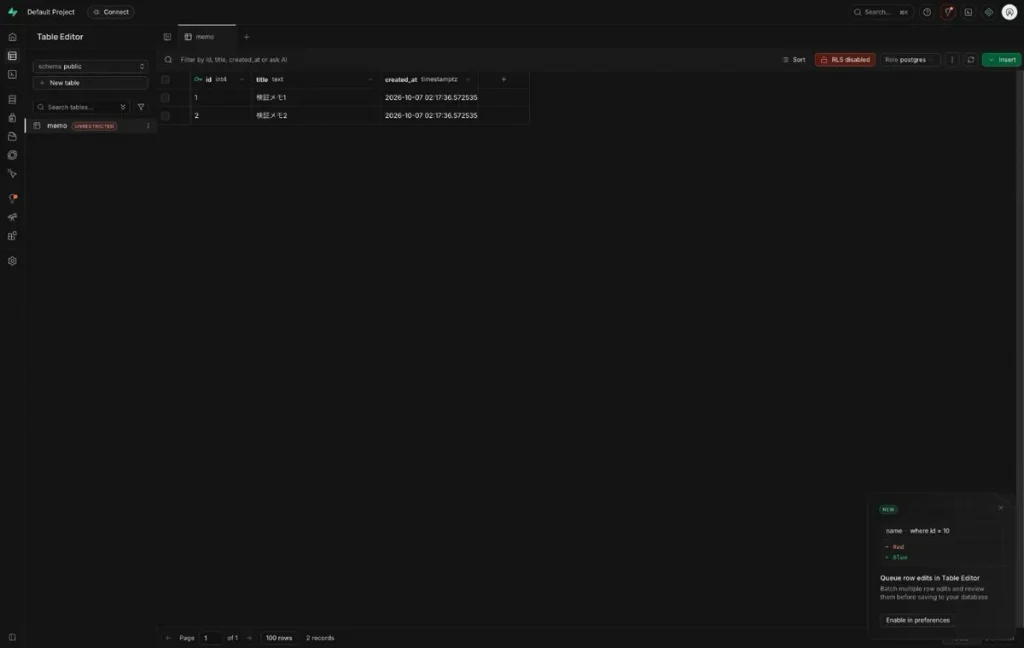Close the new feature popup
The image size is (1024, 648).
pos(1000,508)
